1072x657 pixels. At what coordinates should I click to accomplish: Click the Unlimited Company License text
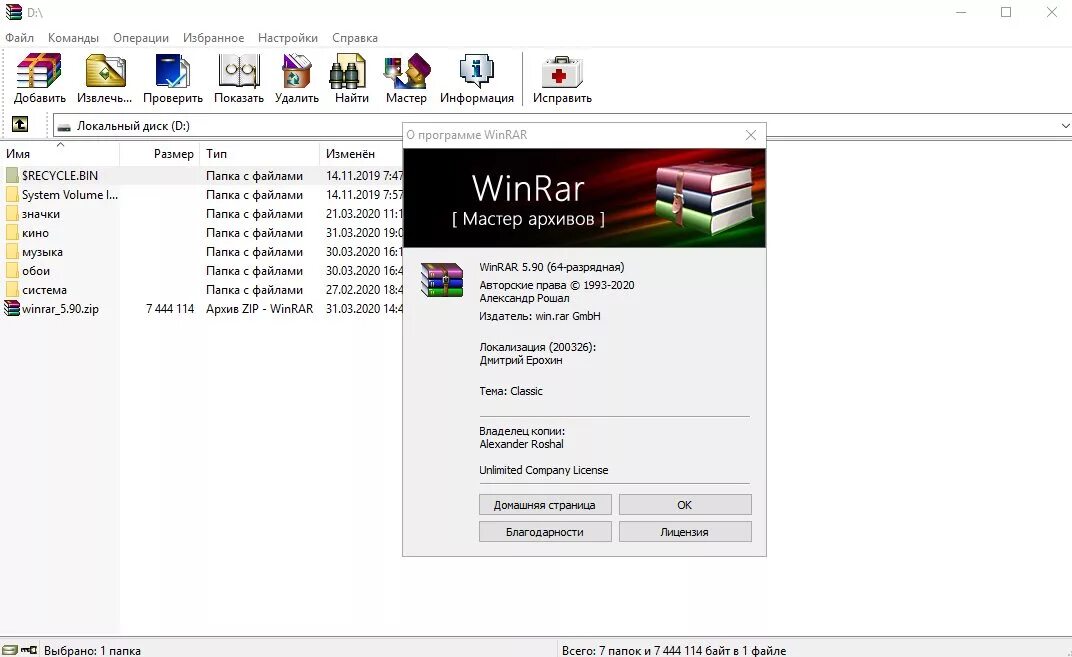[544, 470]
